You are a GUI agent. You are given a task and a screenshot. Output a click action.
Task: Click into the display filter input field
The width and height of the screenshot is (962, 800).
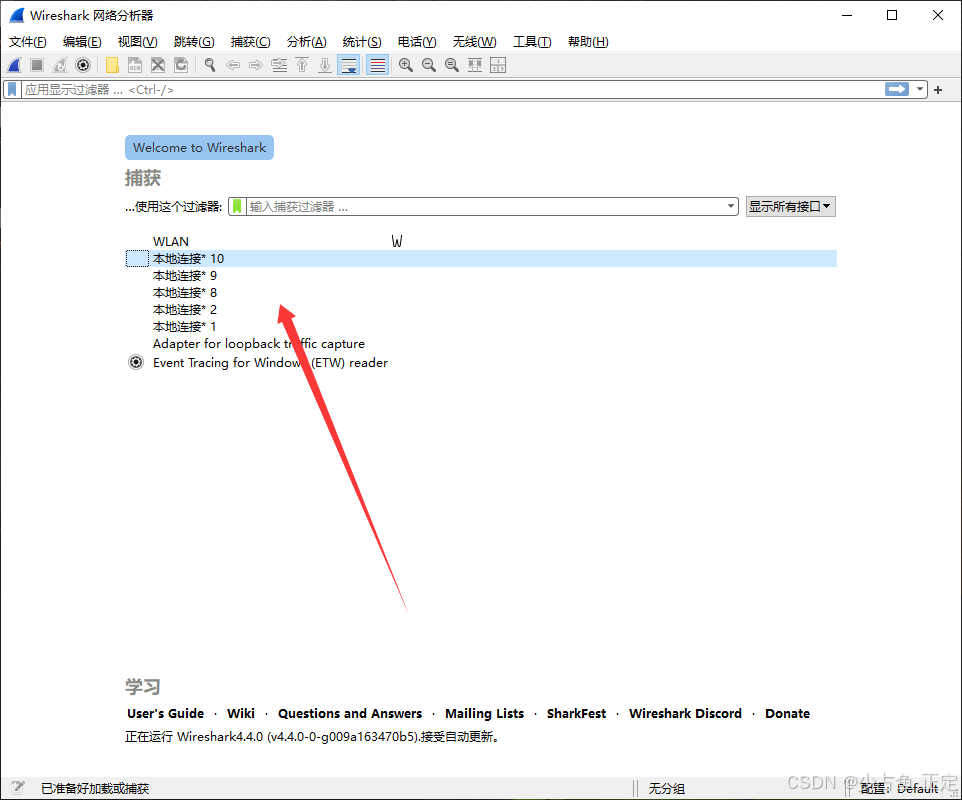coord(453,90)
